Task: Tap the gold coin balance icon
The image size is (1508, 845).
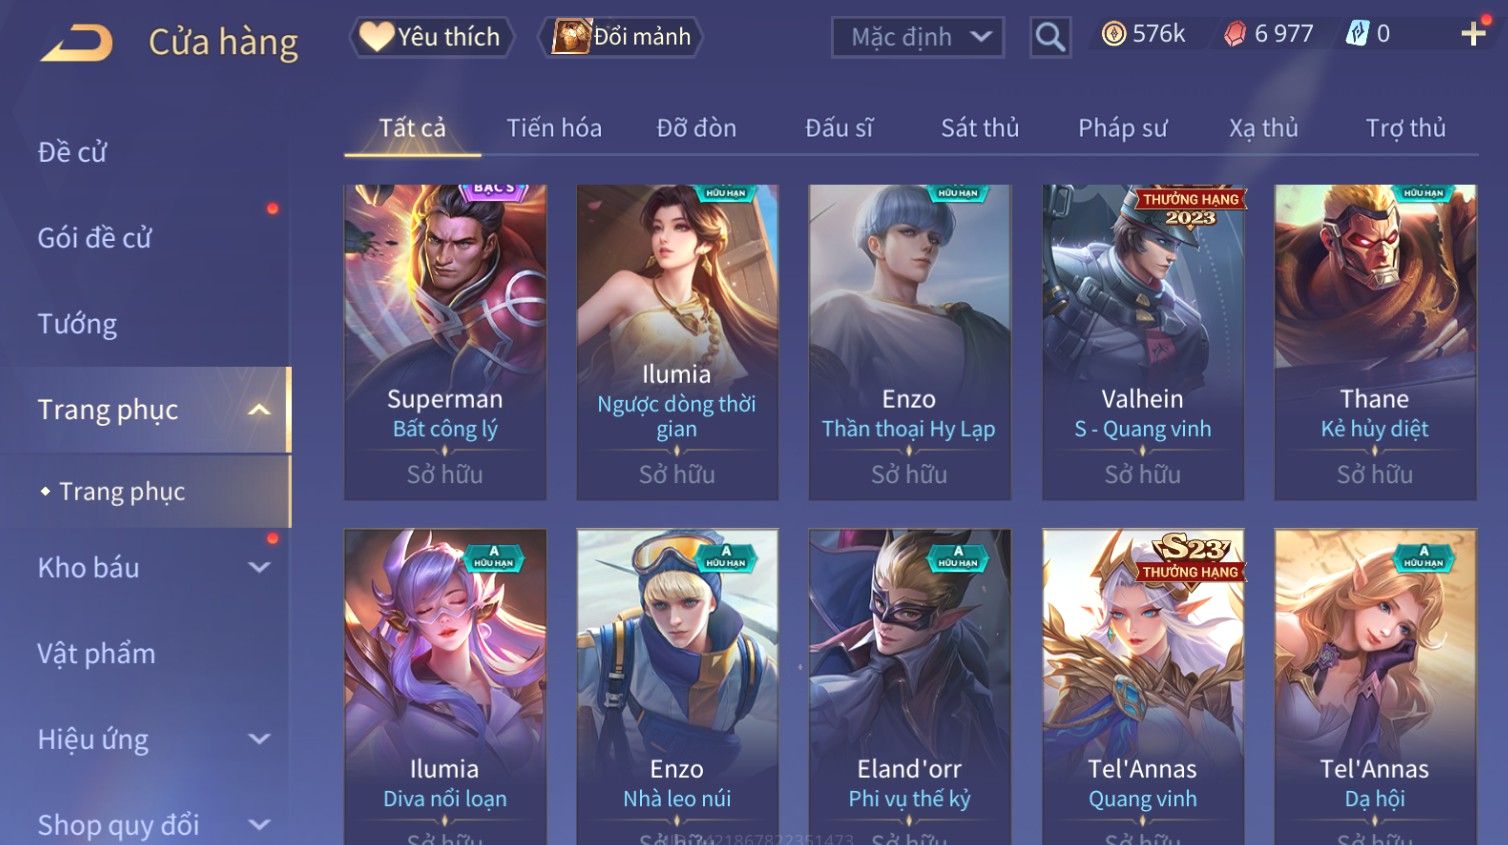Action: point(1113,34)
